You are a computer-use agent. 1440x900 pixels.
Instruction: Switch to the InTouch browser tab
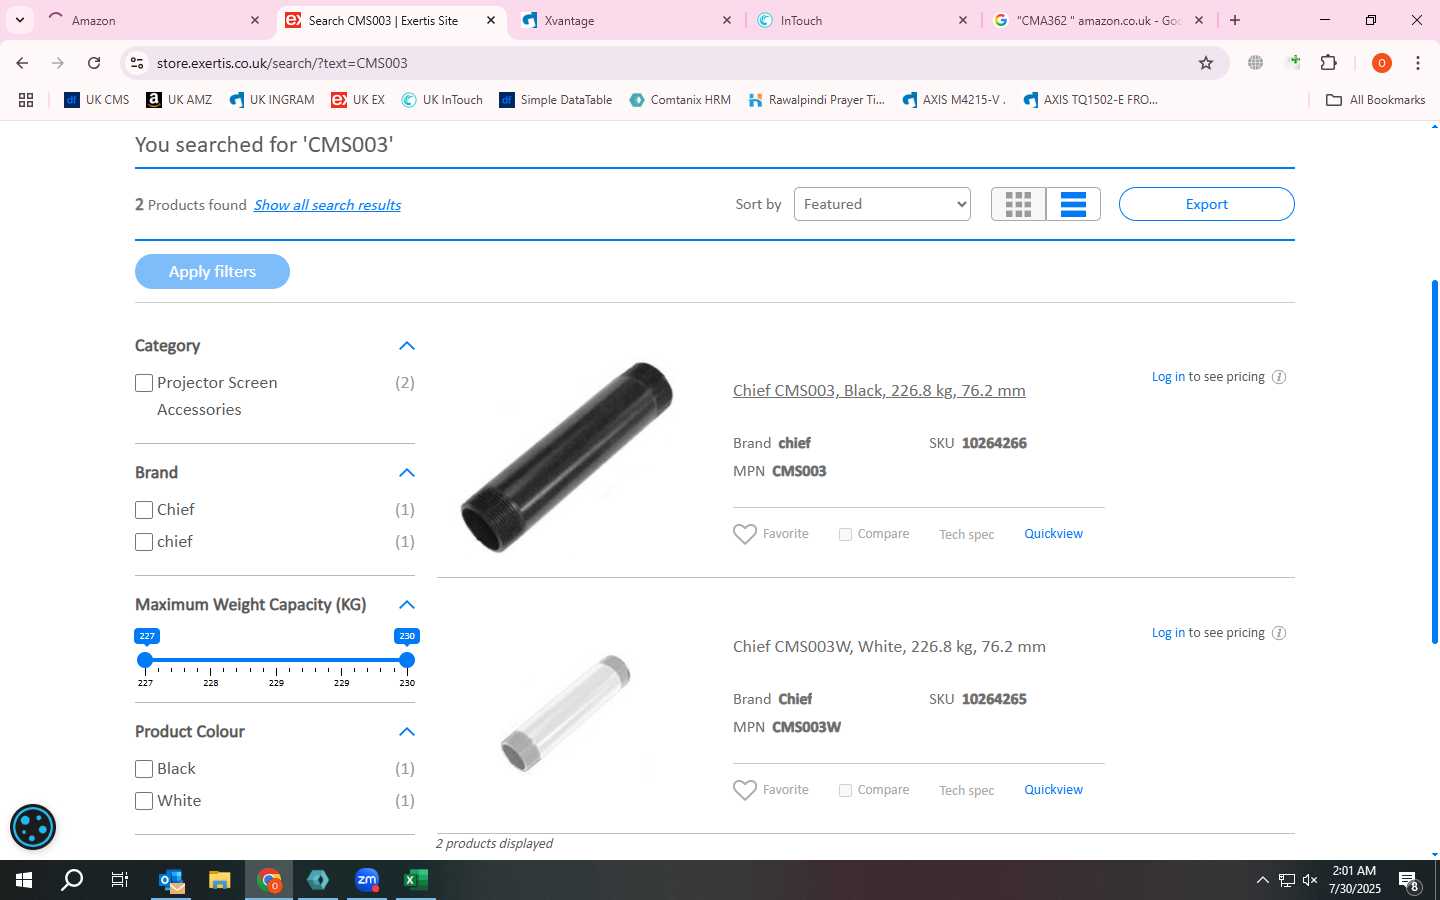point(863,20)
